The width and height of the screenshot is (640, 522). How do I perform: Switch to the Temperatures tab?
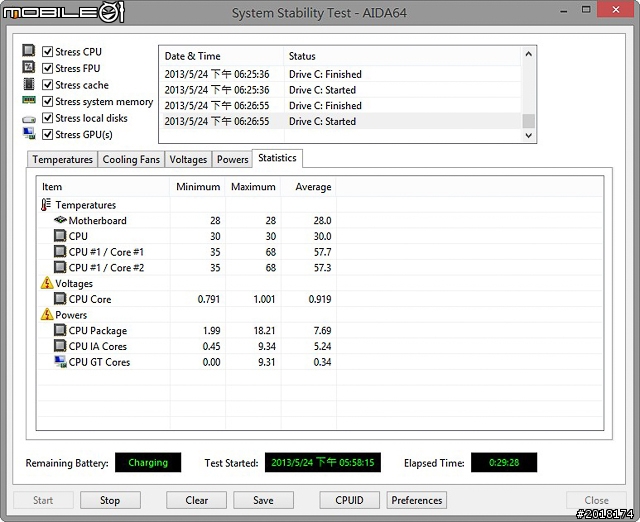click(62, 159)
